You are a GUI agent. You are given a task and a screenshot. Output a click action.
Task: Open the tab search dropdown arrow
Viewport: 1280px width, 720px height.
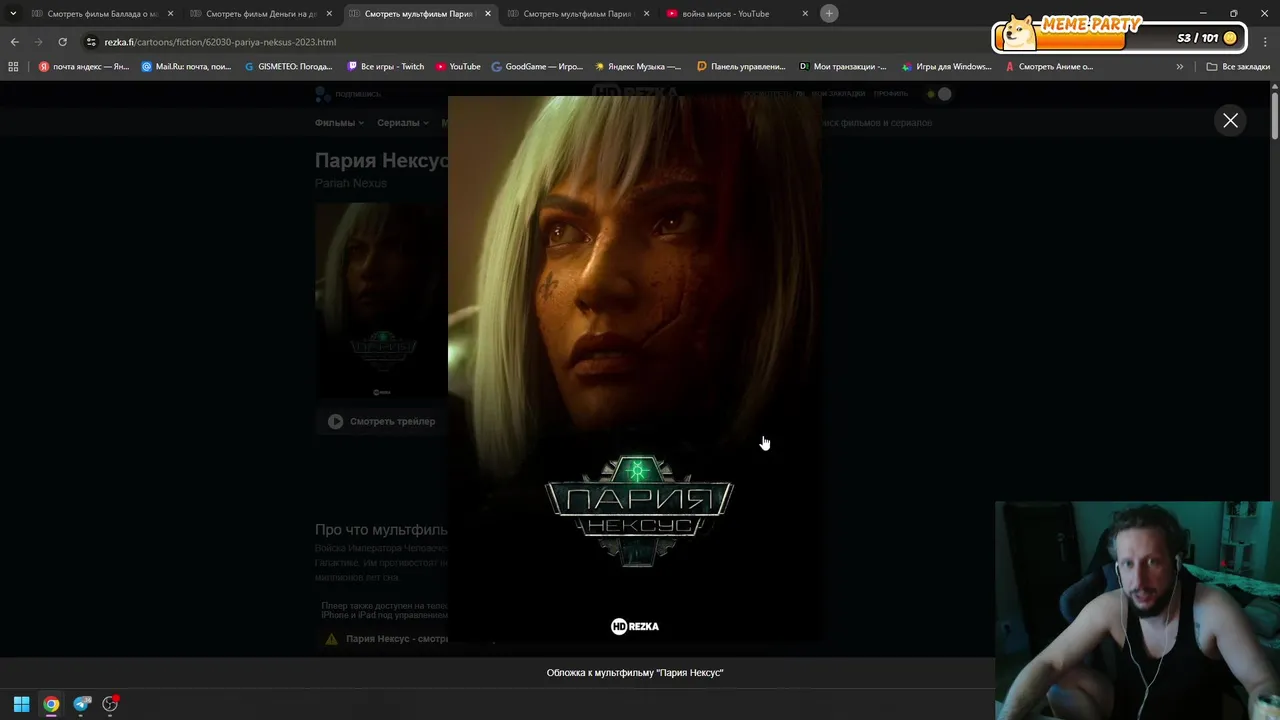coord(13,14)
